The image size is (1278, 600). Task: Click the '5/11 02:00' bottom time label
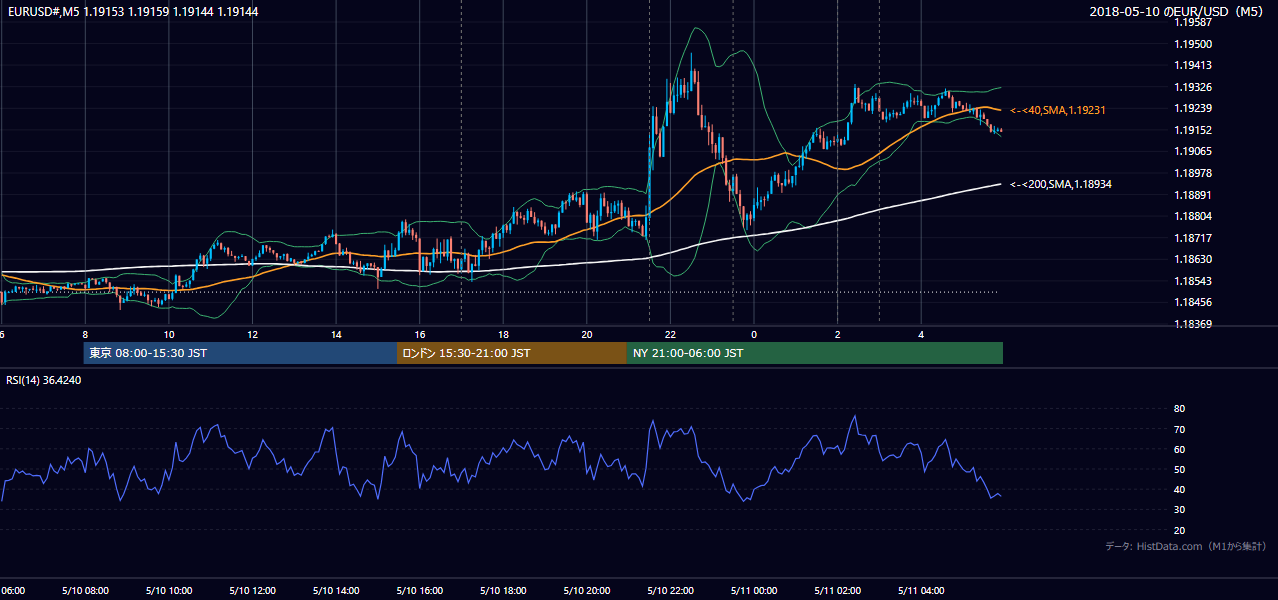point(838,591)
